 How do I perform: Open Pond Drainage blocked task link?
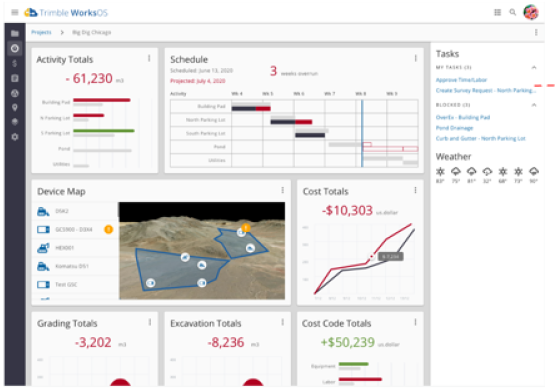454,128
